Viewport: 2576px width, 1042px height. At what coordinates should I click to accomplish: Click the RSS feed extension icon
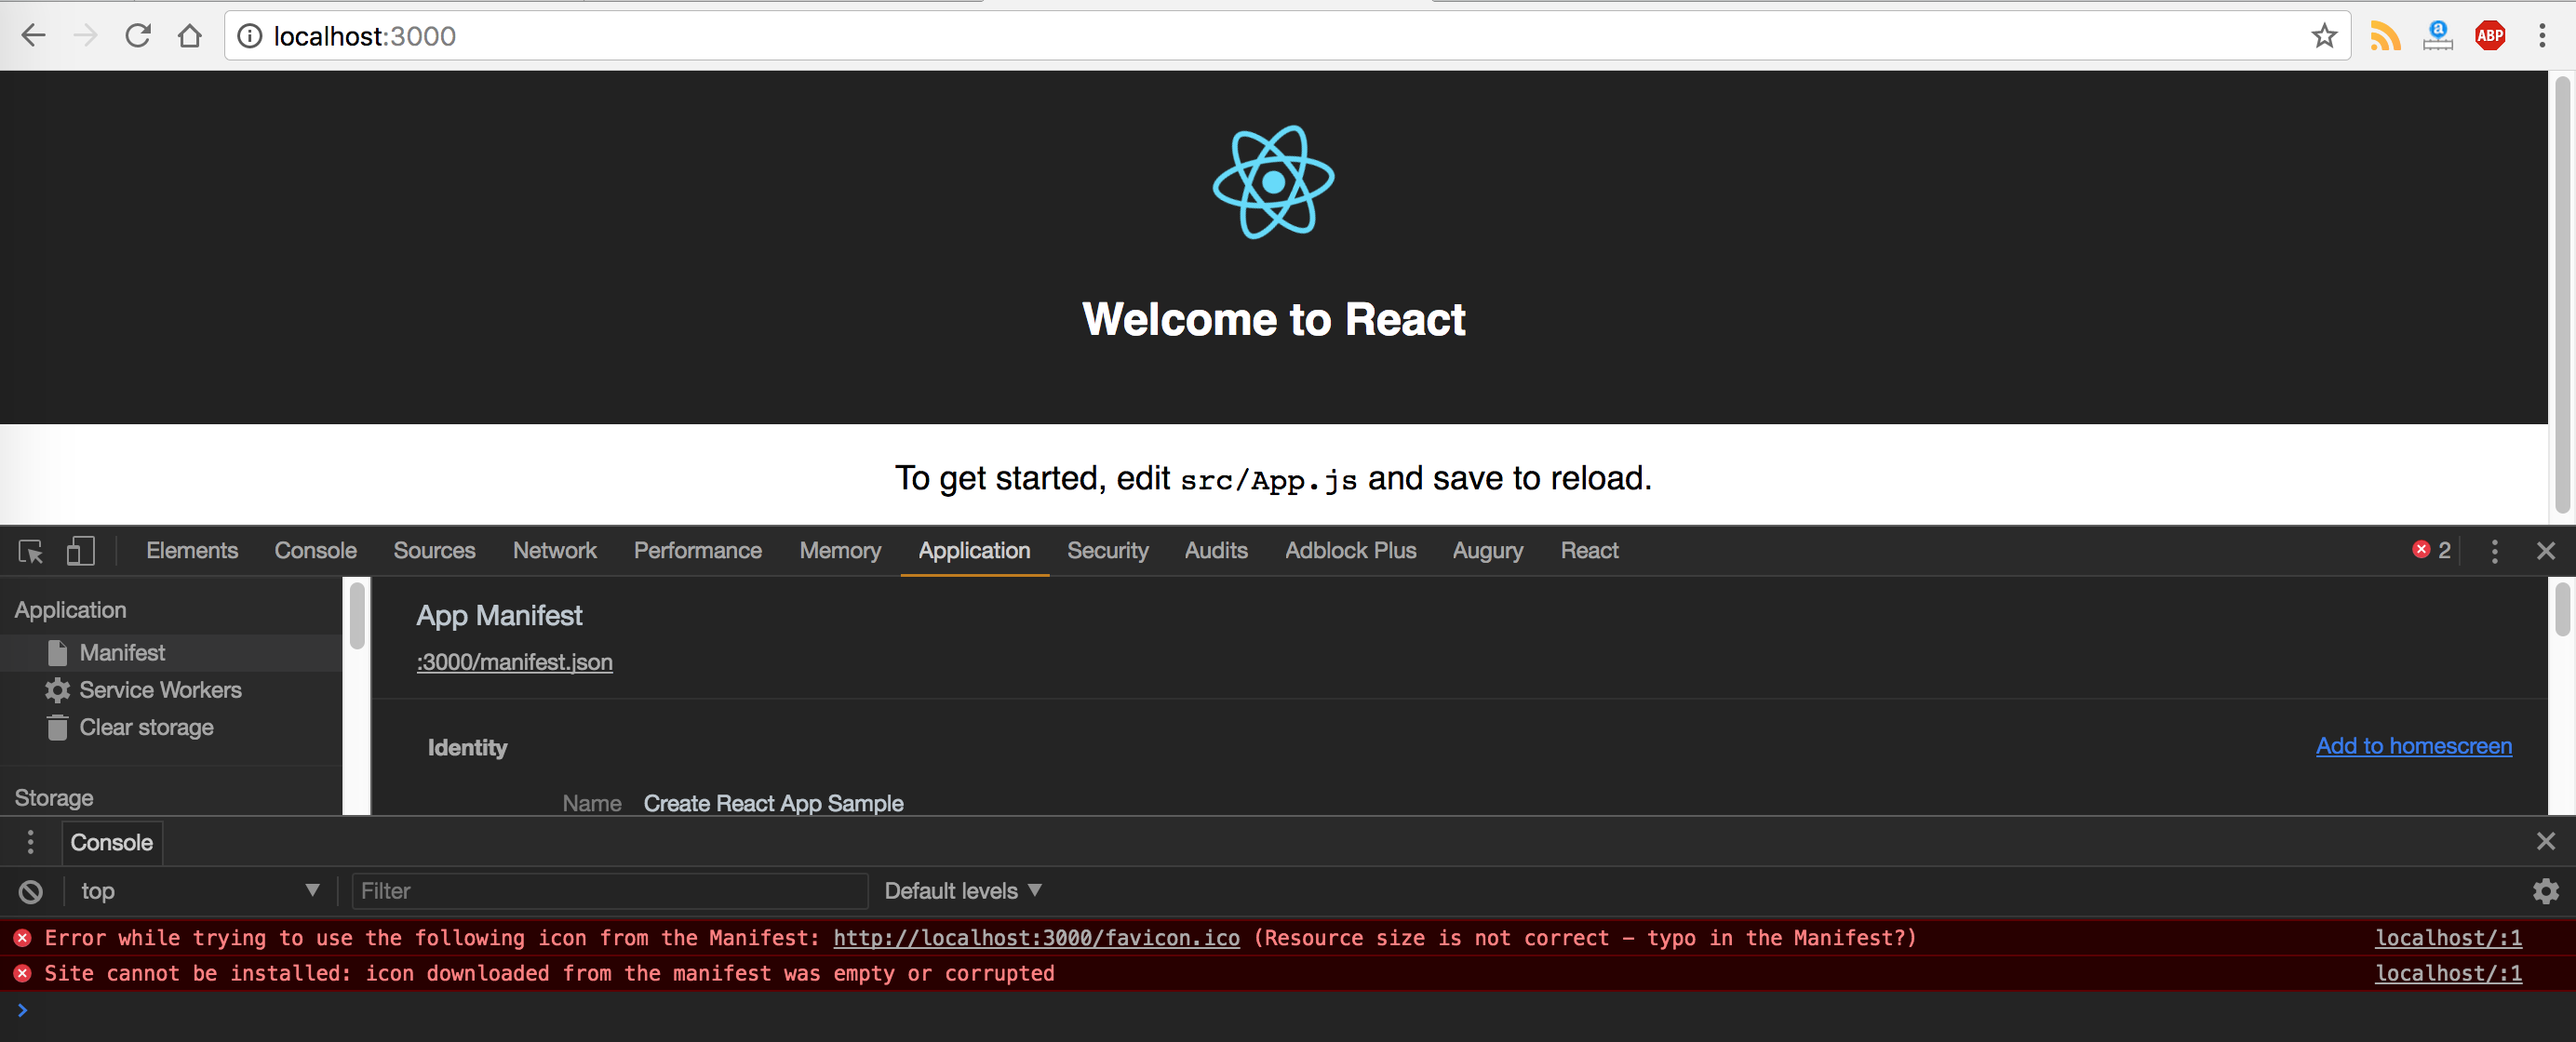tap(2385, 36)
